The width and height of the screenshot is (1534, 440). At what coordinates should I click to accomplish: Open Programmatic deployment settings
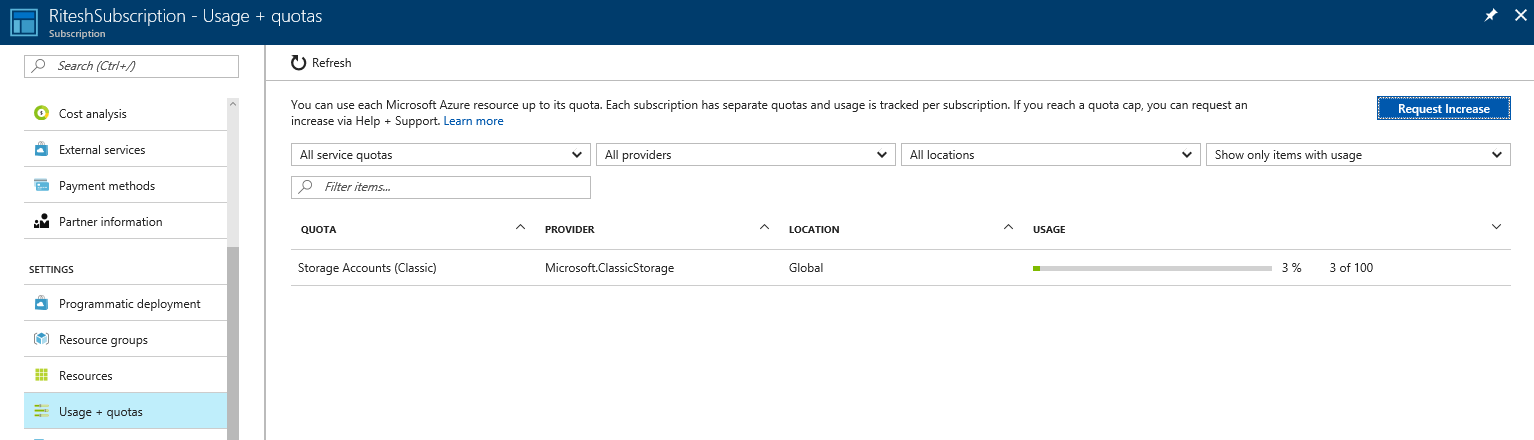pyautogui.click(x=126, y=304)
